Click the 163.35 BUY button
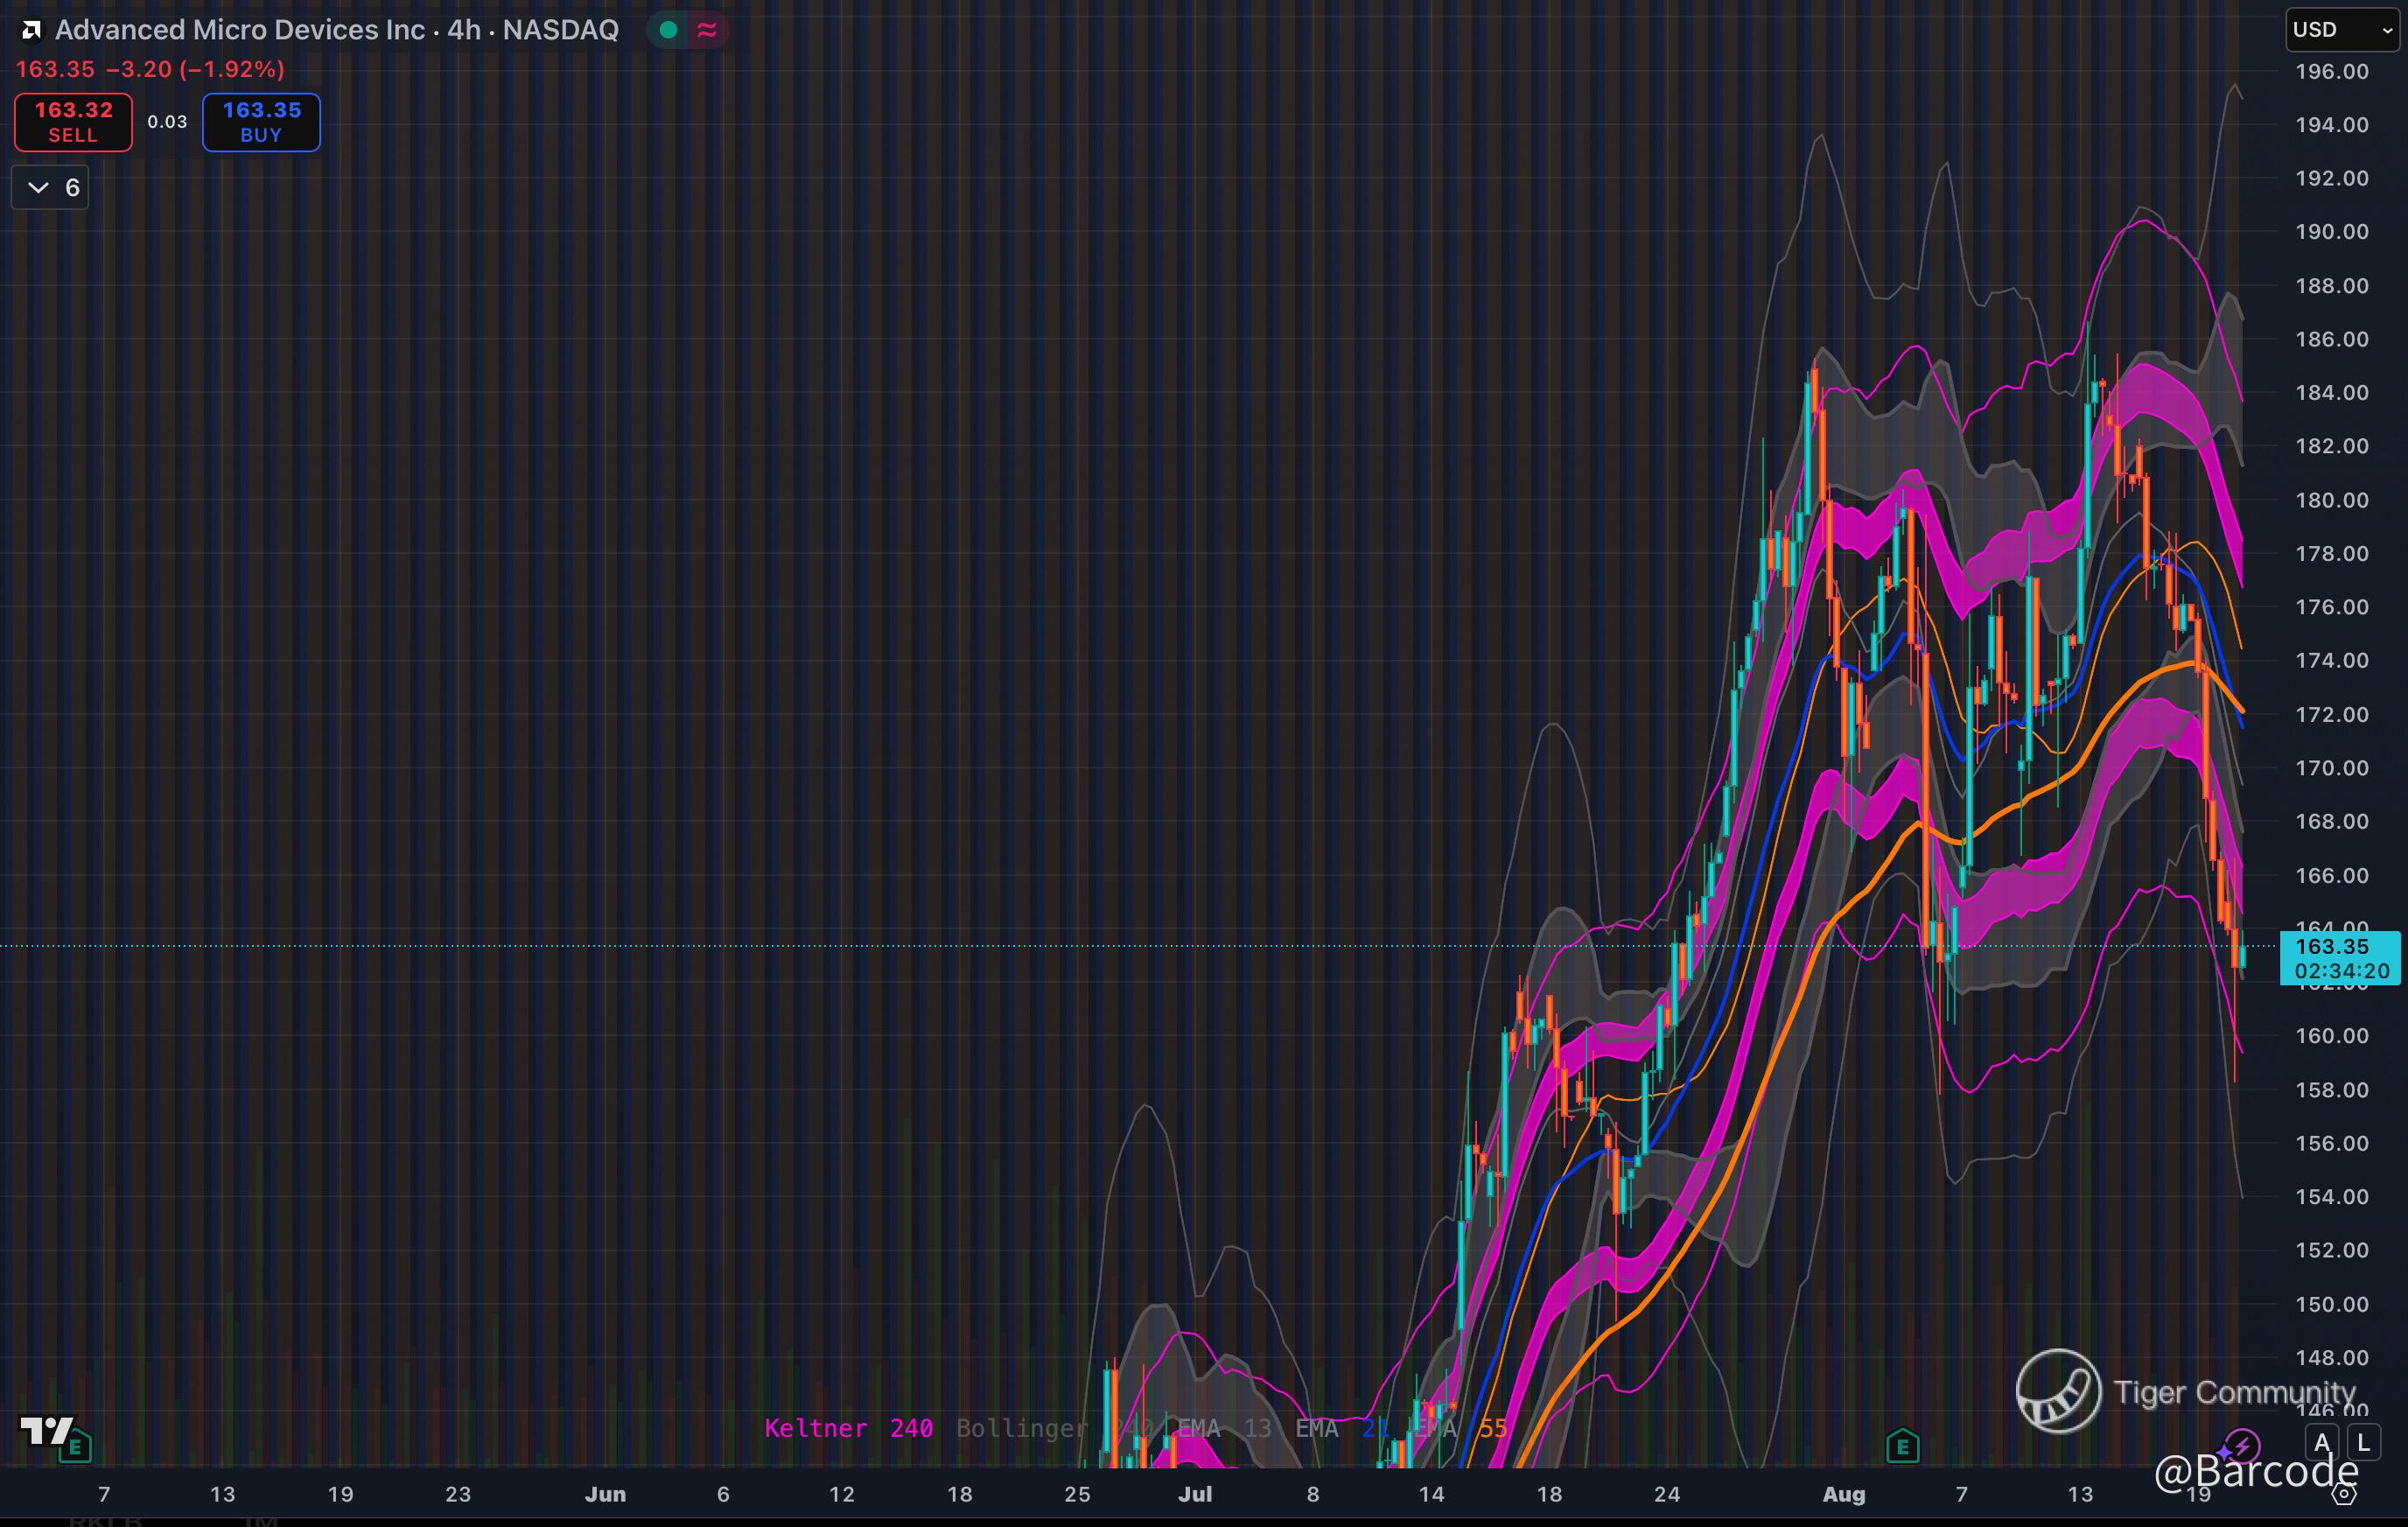The height and width of the screenshot is (1527, 2408). 261,122
